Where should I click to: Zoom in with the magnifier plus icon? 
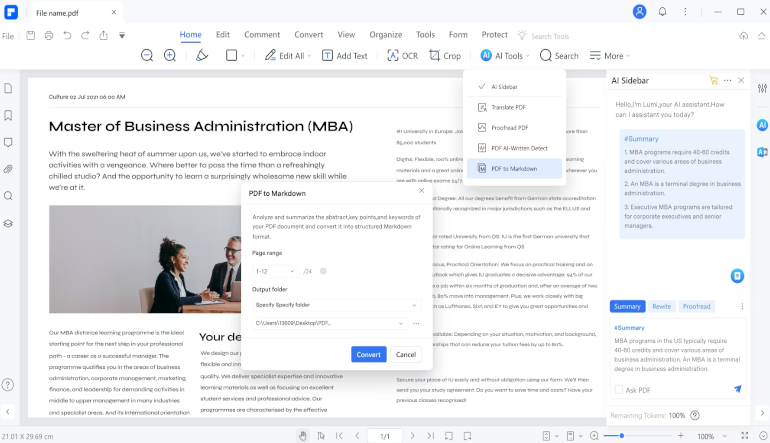pyautogui.click(x=170, y=55)
